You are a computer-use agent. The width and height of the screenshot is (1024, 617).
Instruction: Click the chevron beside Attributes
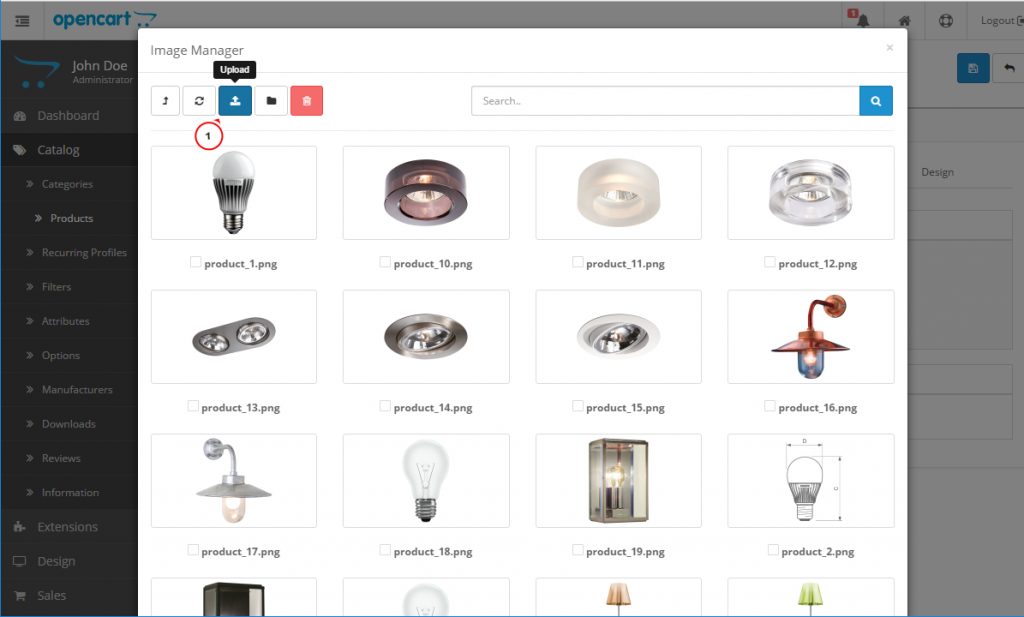(29, 321)
